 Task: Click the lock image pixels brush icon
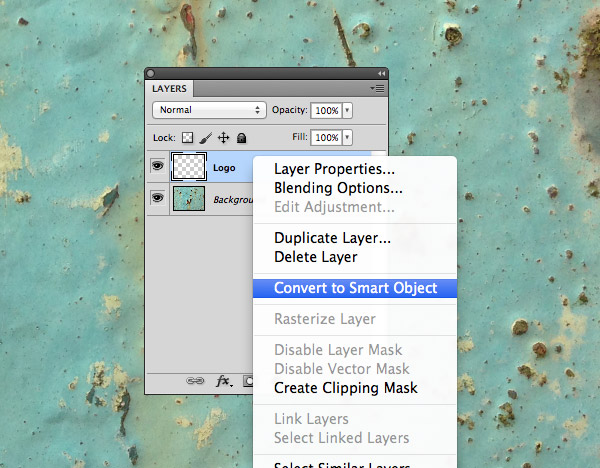[x=205, y=138]
